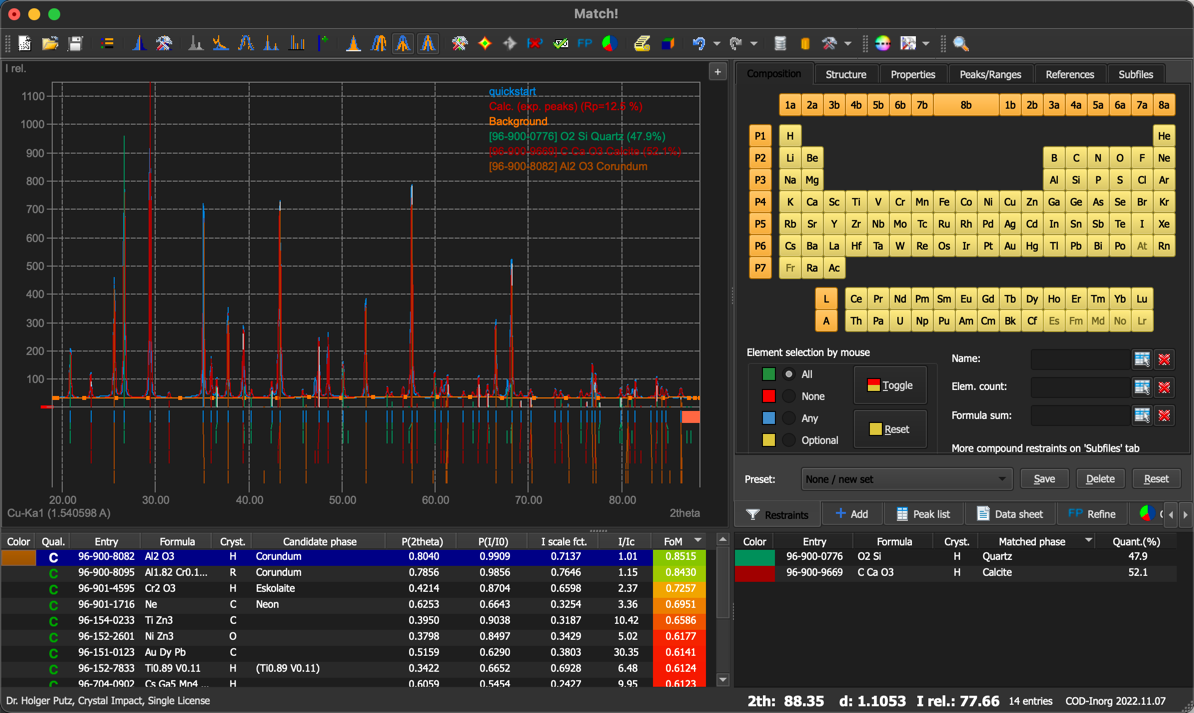
Task: Click the open file folder icon
Action: click(x=50, y=43)
